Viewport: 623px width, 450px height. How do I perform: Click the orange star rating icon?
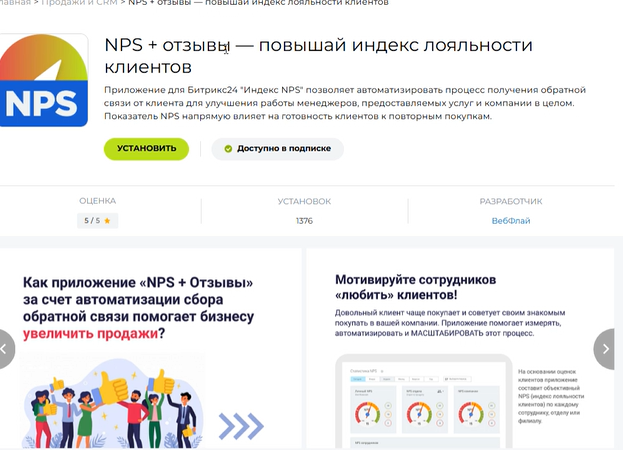pos(107,220)
